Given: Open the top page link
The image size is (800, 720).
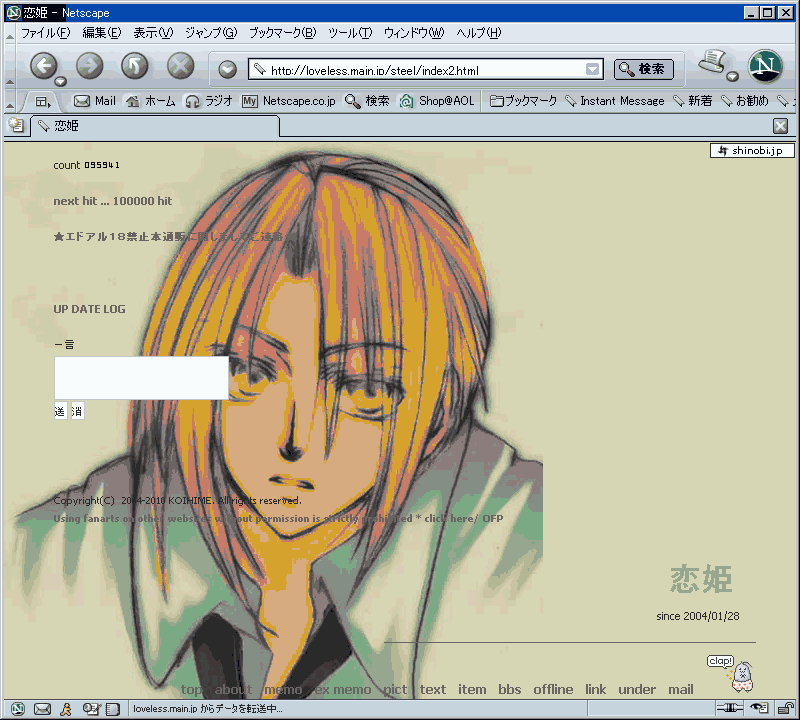Looking at the screenshot, I should tap(191, 690).
